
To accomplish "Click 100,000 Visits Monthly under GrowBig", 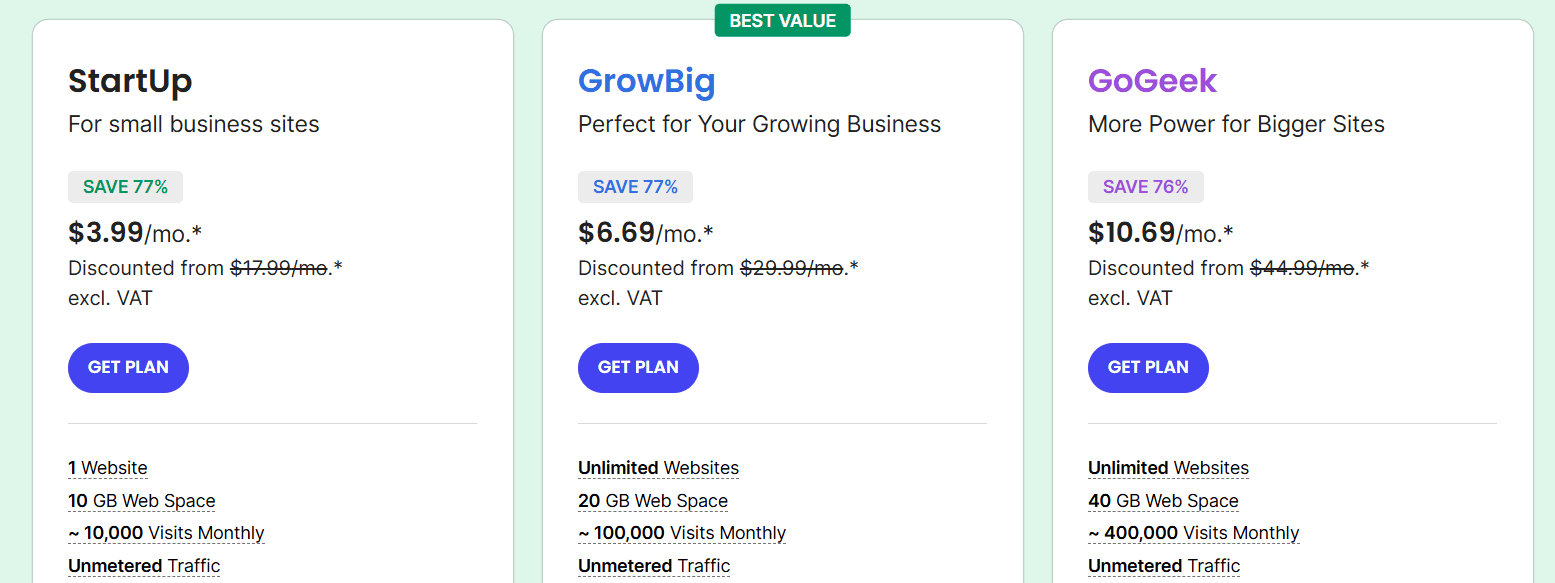I will click(x=682, y=533).
